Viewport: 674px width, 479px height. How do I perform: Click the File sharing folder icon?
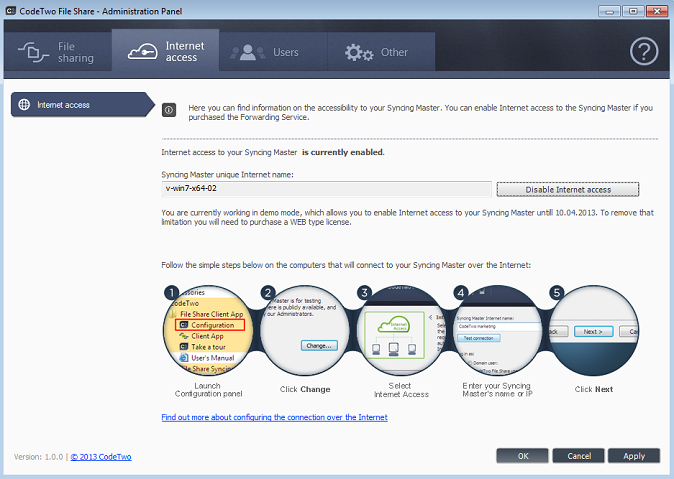point(34,52)
